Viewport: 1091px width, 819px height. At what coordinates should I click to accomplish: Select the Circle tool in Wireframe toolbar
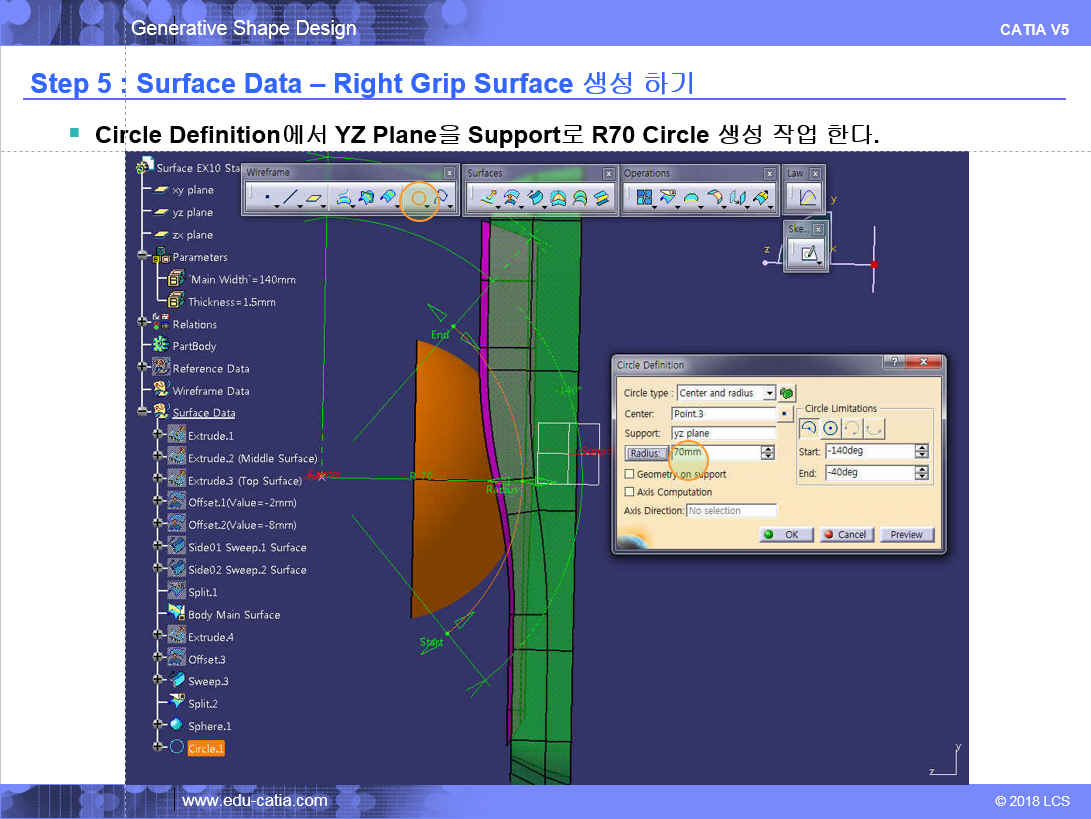(419, 198)
